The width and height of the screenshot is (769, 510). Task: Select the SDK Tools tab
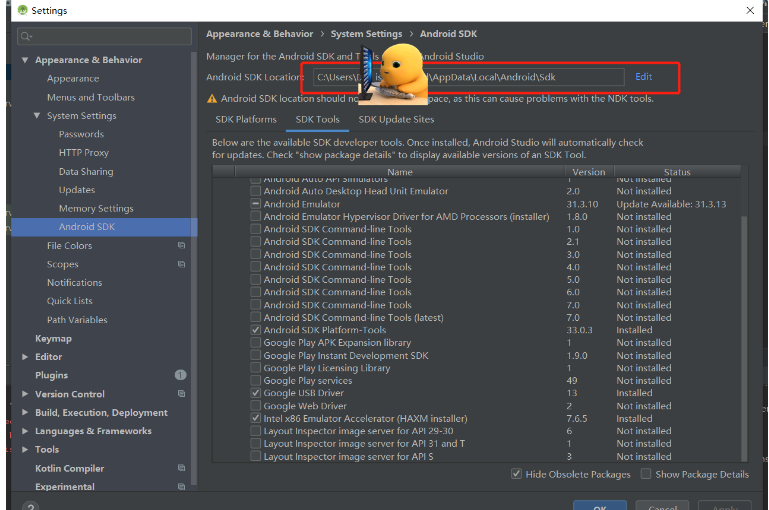(317, 120)
